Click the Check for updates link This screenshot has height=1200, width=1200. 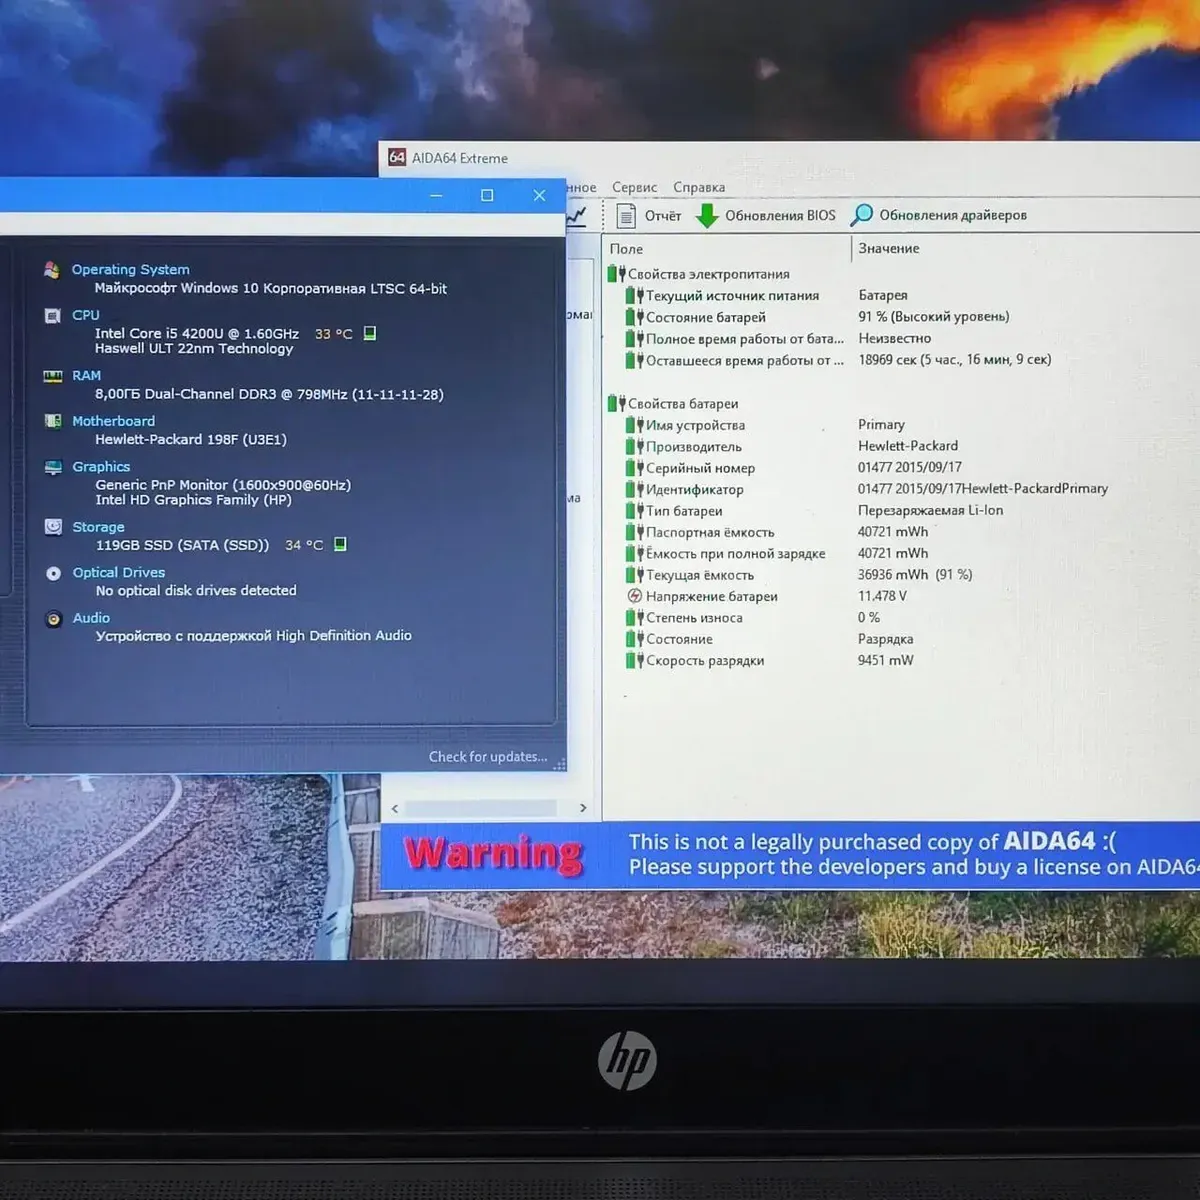click(x=488, y=757)
